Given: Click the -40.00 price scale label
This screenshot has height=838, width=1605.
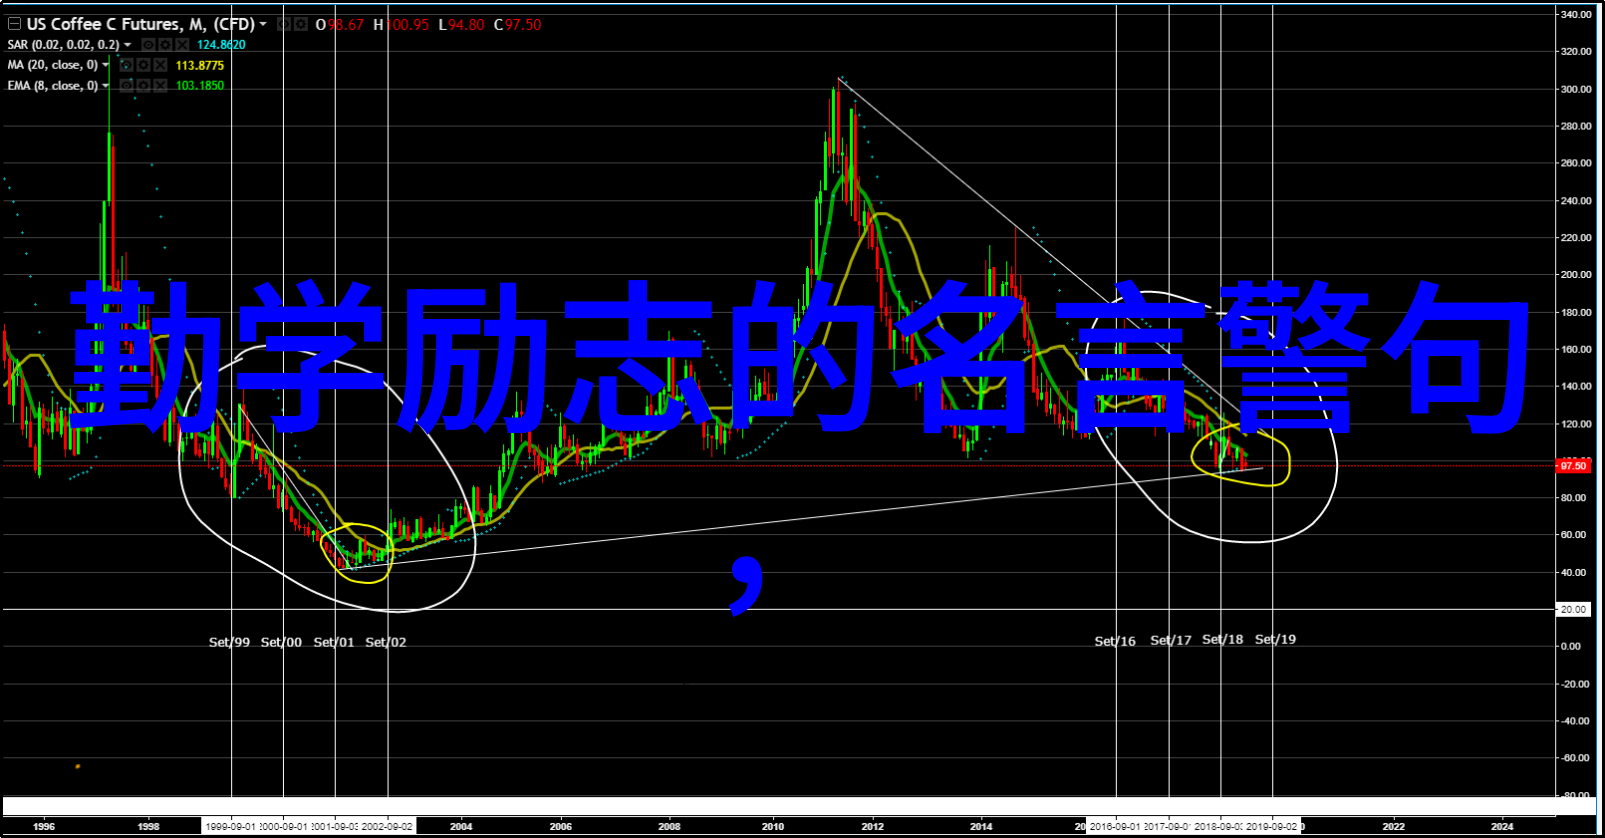Looking at the screenshot, I should tap(1576, 721).
